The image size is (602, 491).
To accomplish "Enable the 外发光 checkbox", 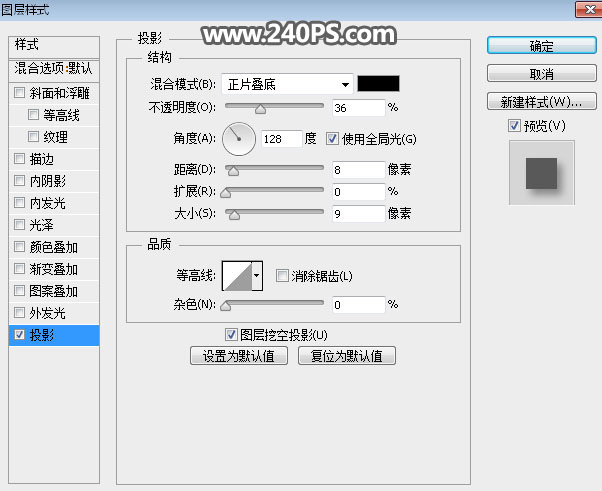I will [19, 312].
